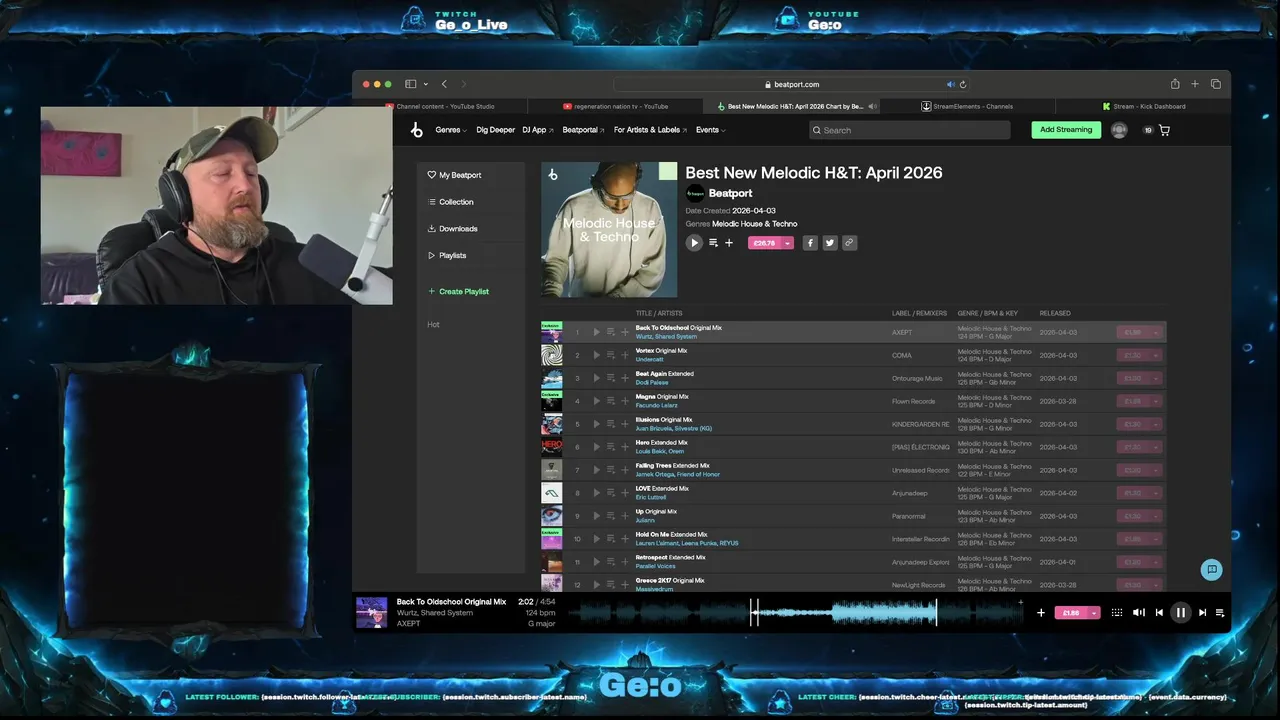Open Events dropdown menu
Screen dimensions: 1280x720
(x=710, y=130)
